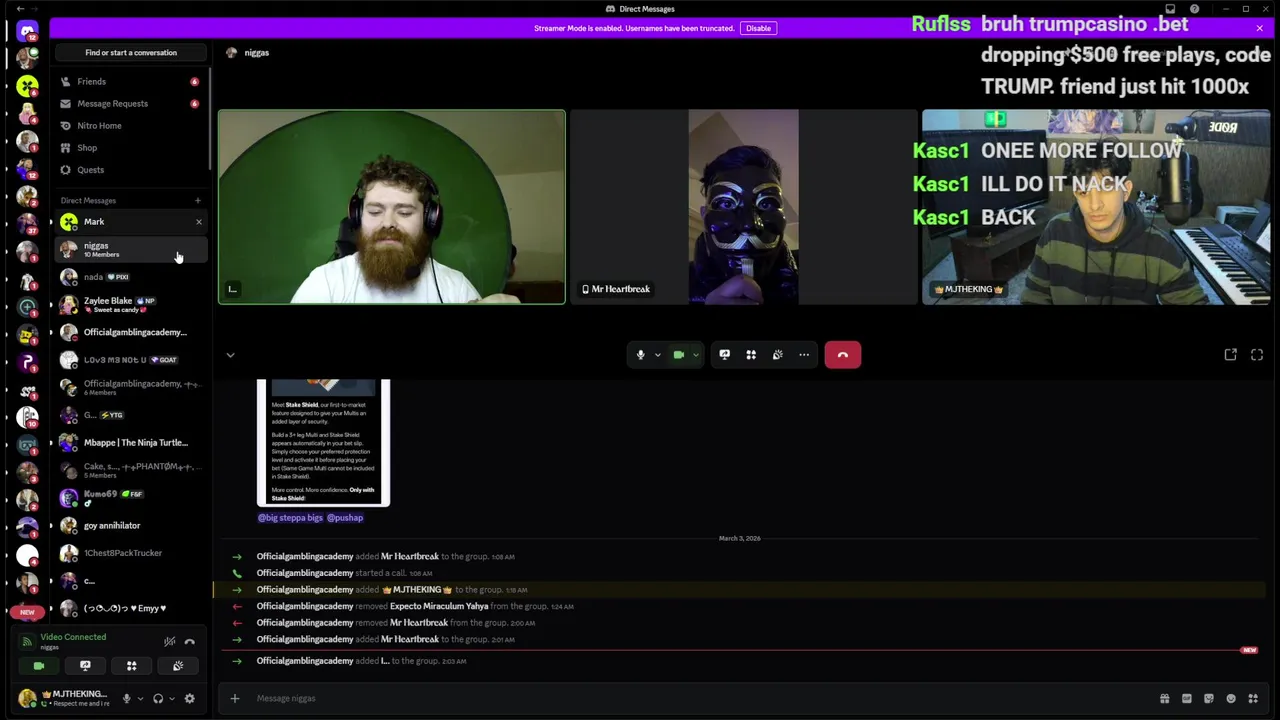This screenshot has height=720, width=1280.
Task: Open the Cake 5 Members group DM
Action: pyautogui.click(x=130, y=470)
